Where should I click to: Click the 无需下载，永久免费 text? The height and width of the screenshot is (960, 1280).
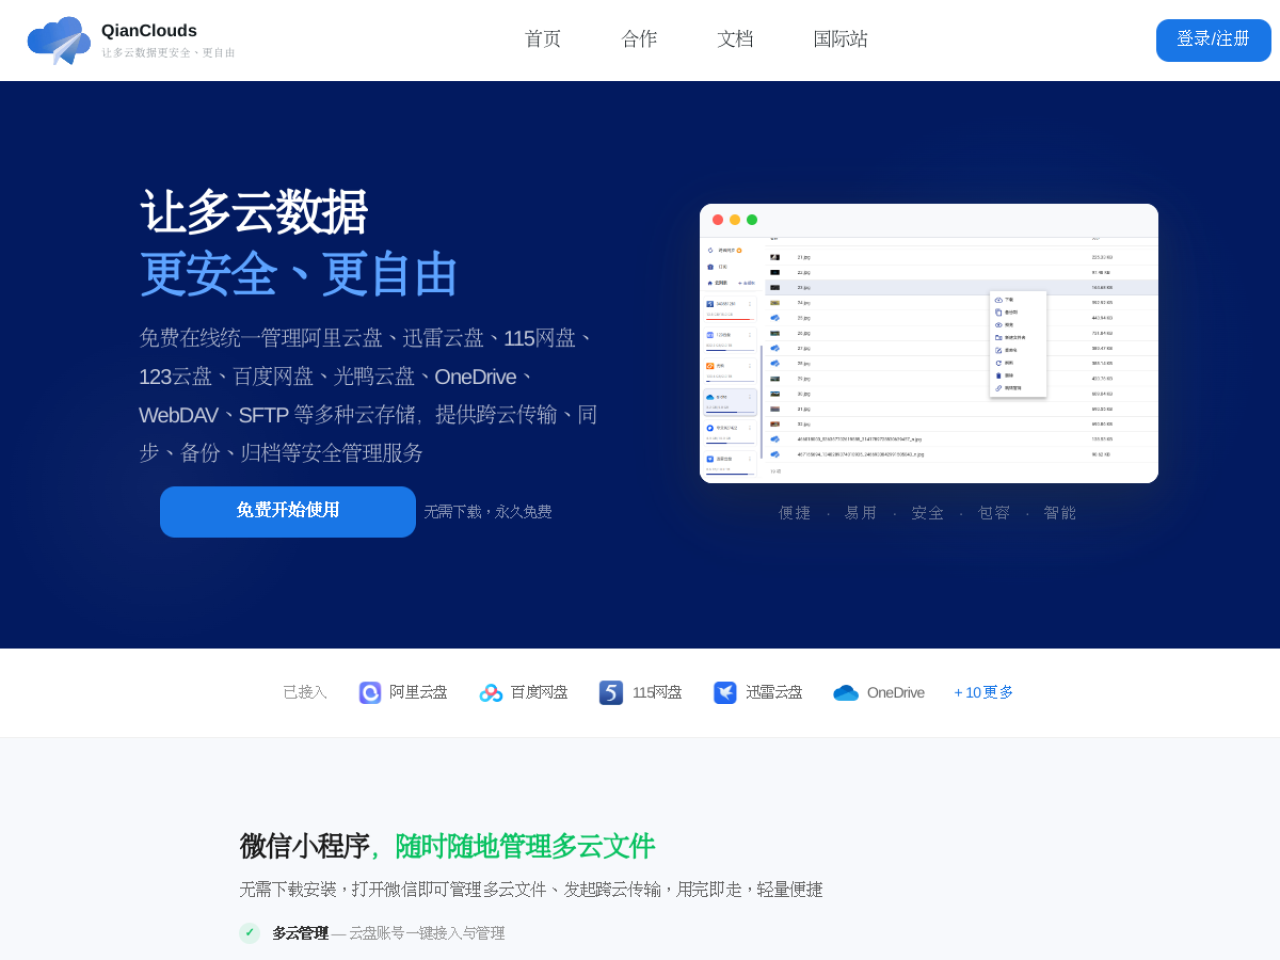488,512
